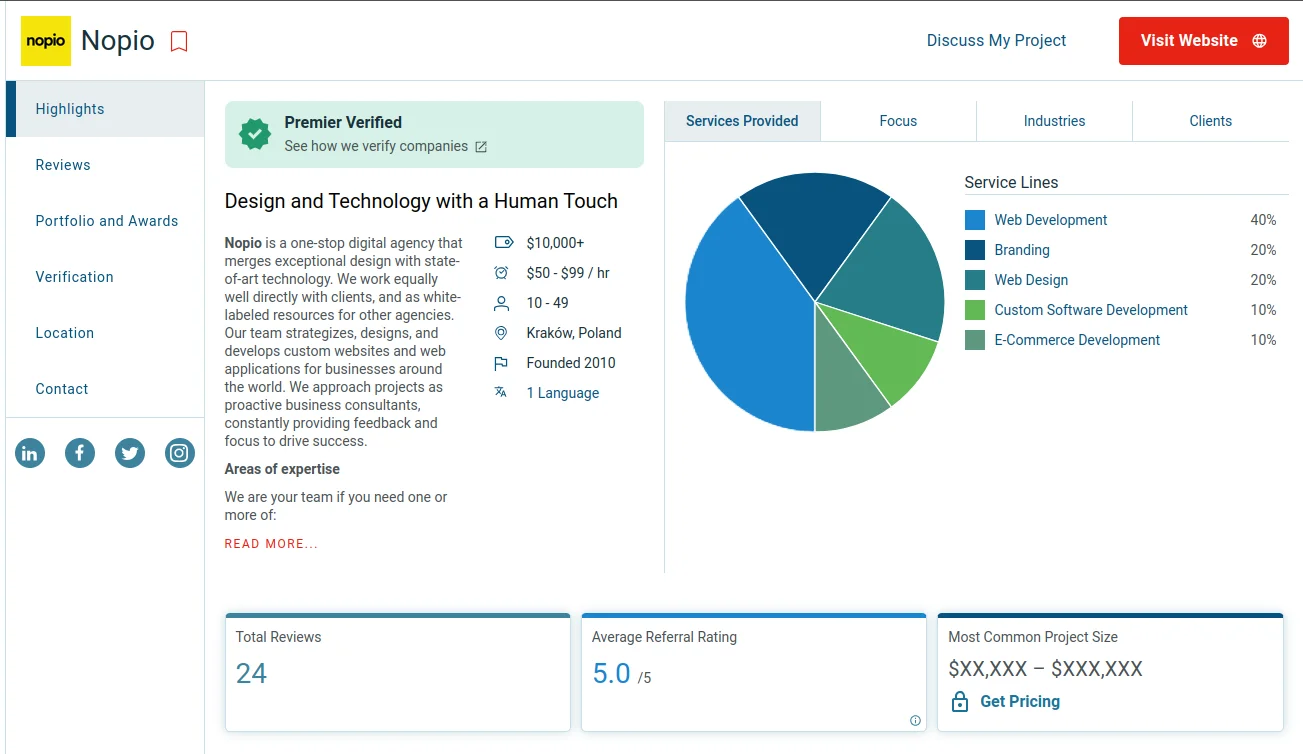The image size is (1303, 754).
Task: Click See how we verify companies
Action: tap(376, 146)
